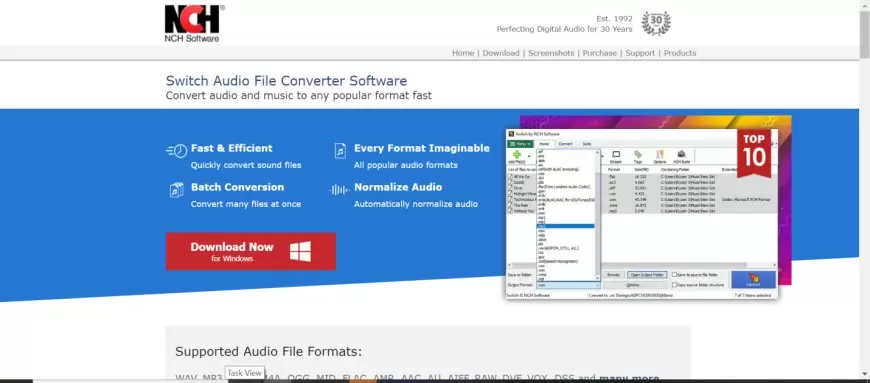
Task: Switch to the Convert tab
Action: [x=566, y=144]
